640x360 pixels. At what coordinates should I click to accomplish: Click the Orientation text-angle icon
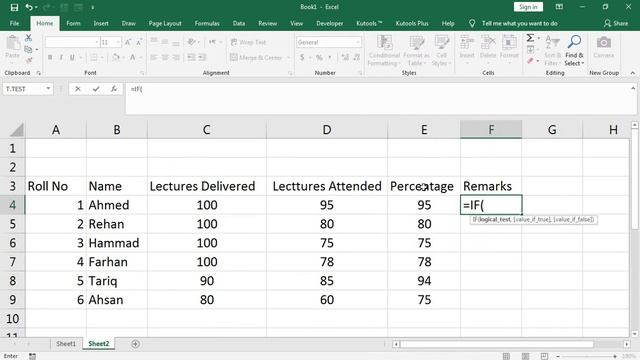coord(191,42)
